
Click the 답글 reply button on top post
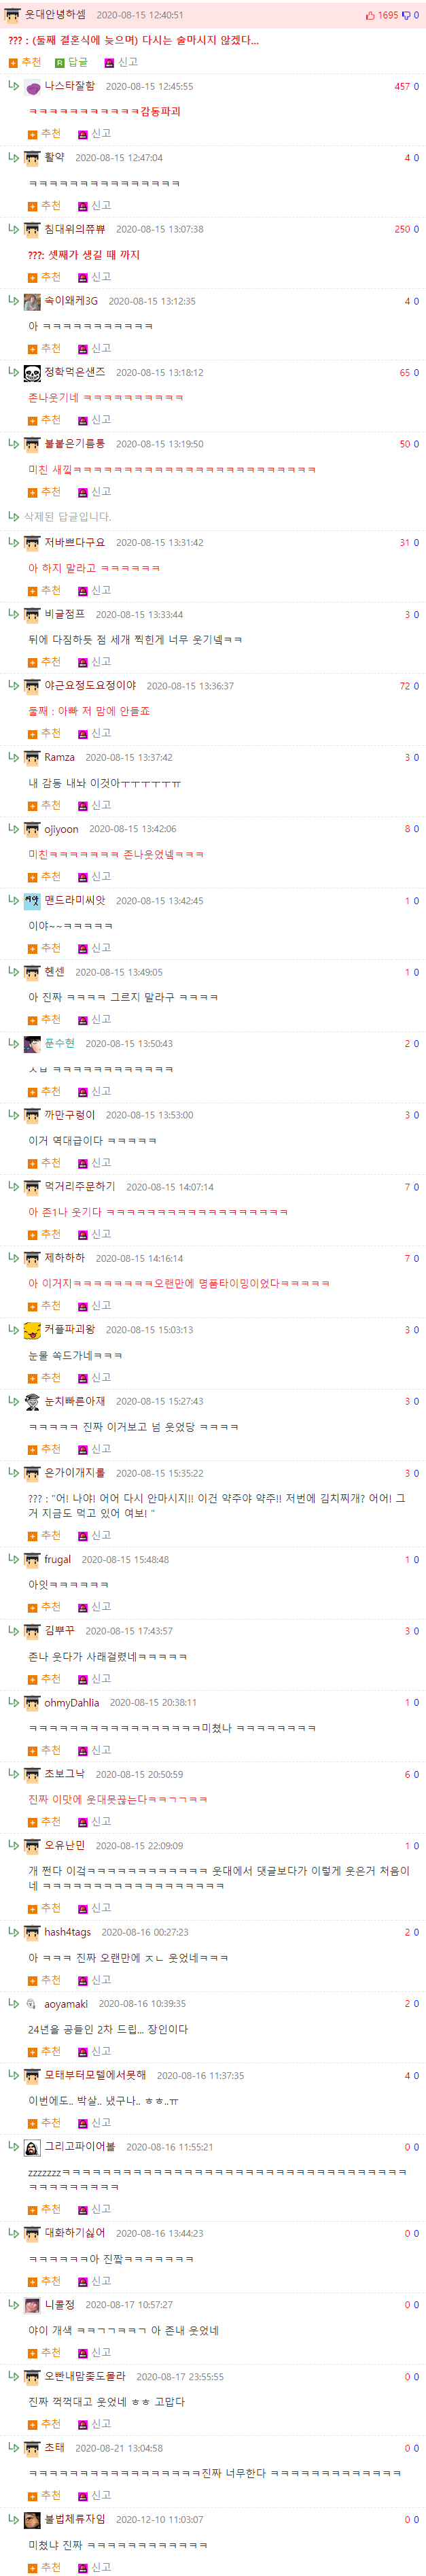coord(71,62)
